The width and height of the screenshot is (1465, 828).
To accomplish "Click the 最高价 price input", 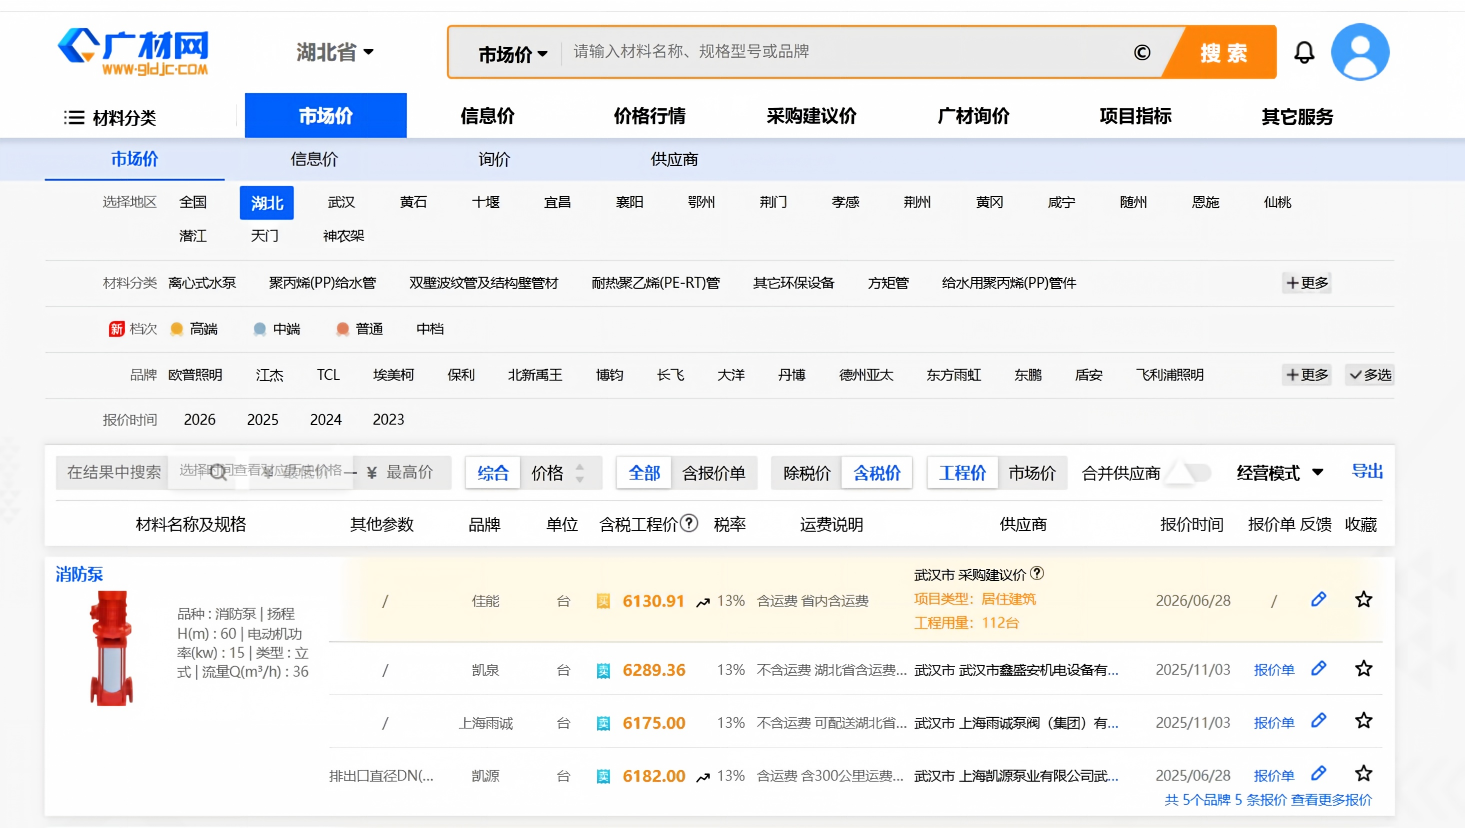I will pyautogui.click(x=410, y=472).
